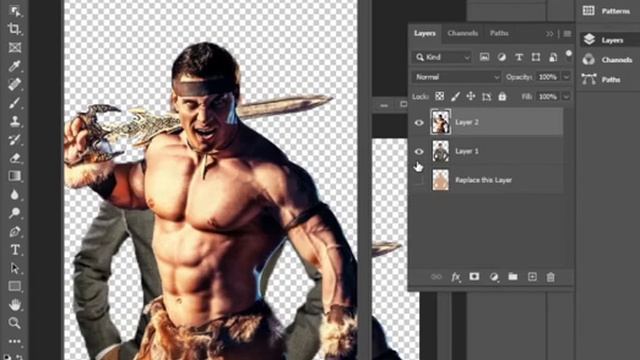Select the Eyedropper tool

coord(15,66)
